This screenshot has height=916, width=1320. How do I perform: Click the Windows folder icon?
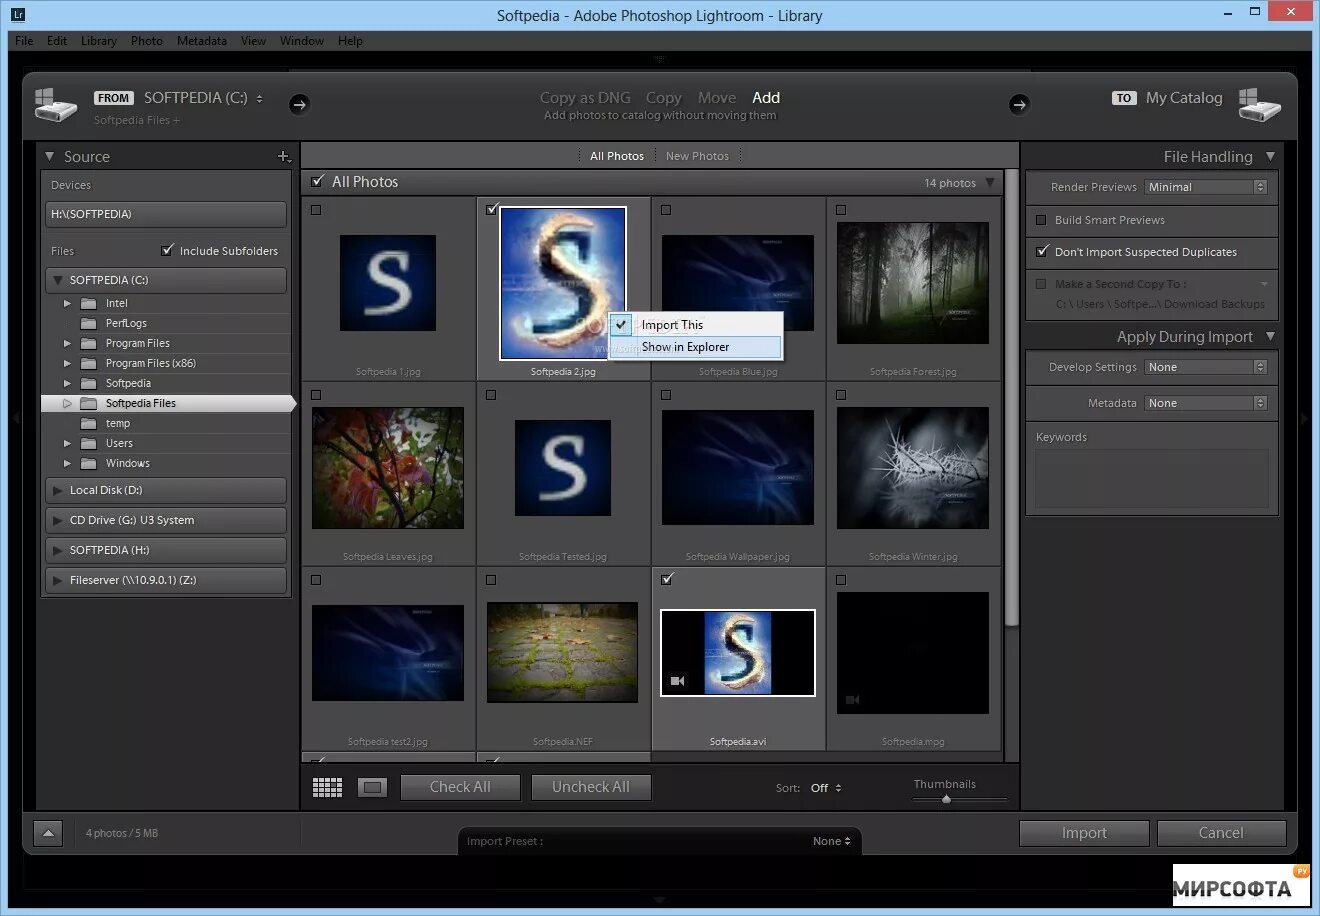click(x=89, y=463)
